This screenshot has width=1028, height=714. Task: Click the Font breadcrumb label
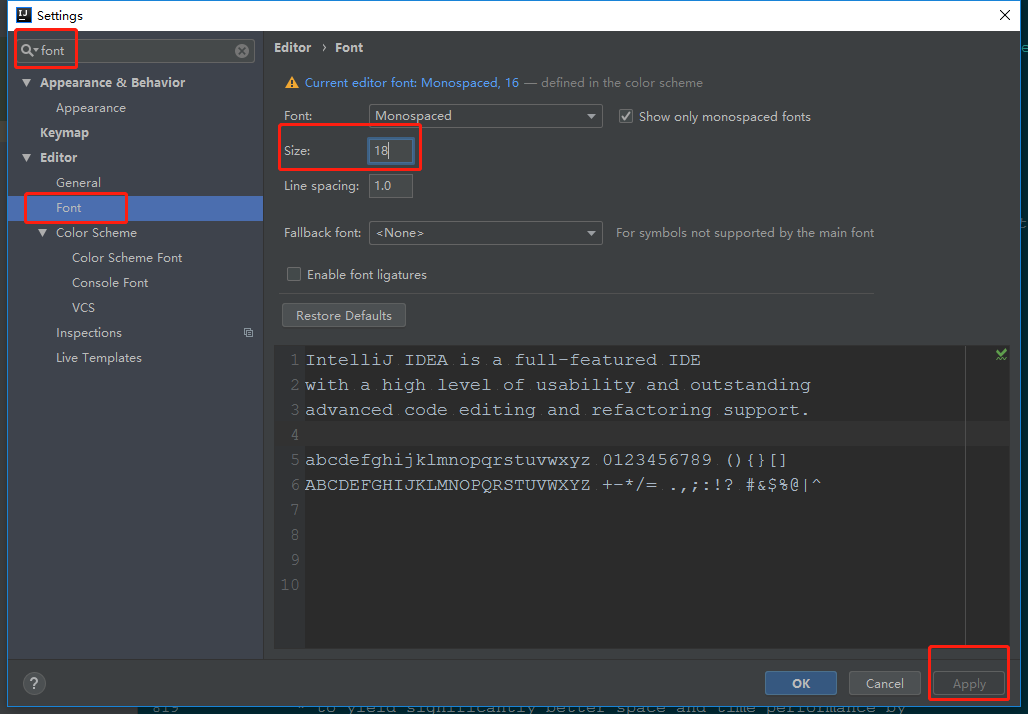click(349, 47)
